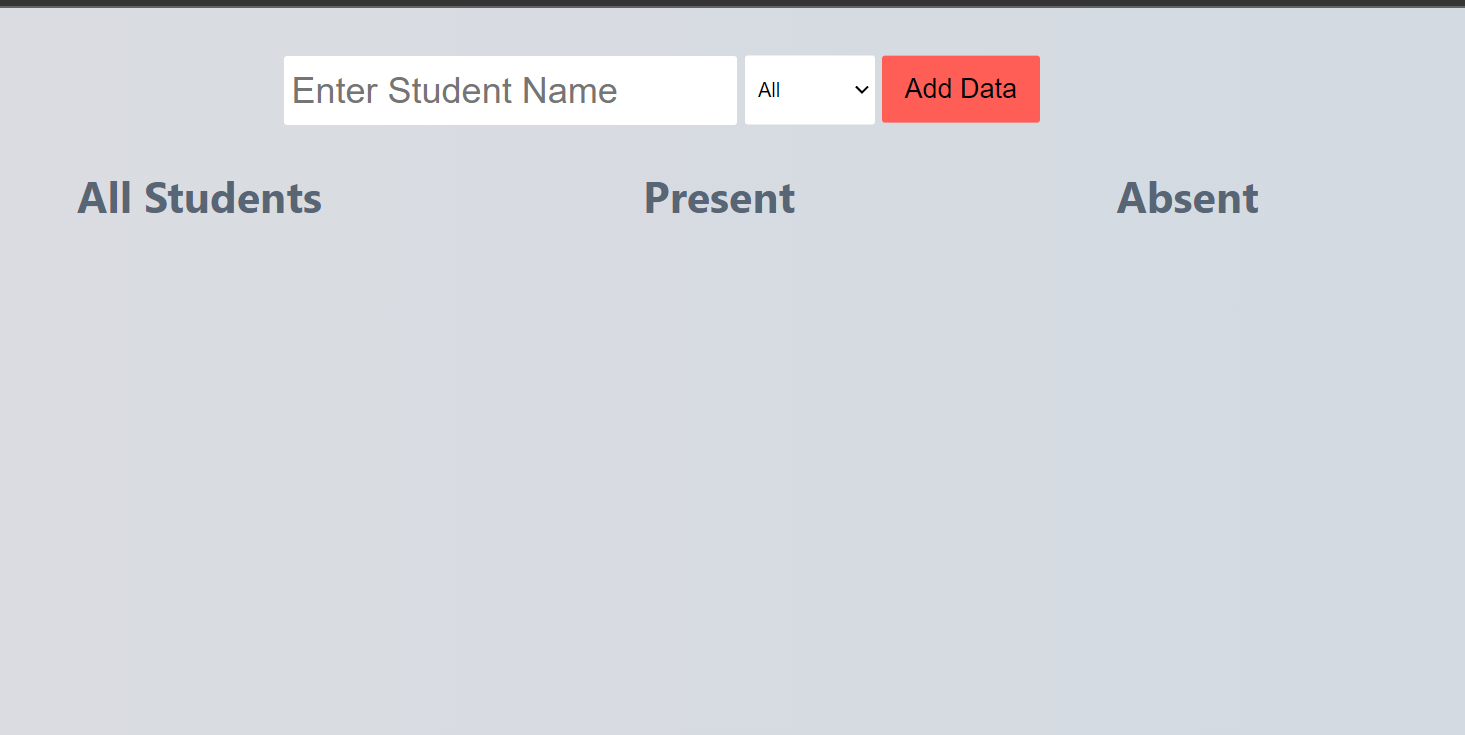The width and height of the screenshot is (1465, 735).
Task: Click the Absent column heading
Action: point(1187,198)
